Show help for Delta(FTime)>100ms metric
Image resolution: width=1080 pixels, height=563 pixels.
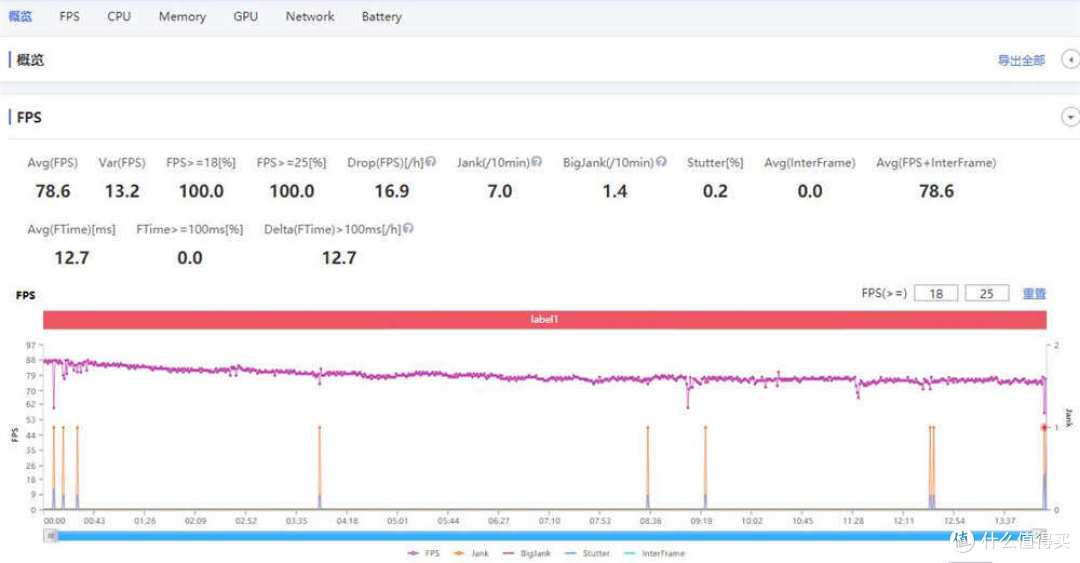pos(408,228)
